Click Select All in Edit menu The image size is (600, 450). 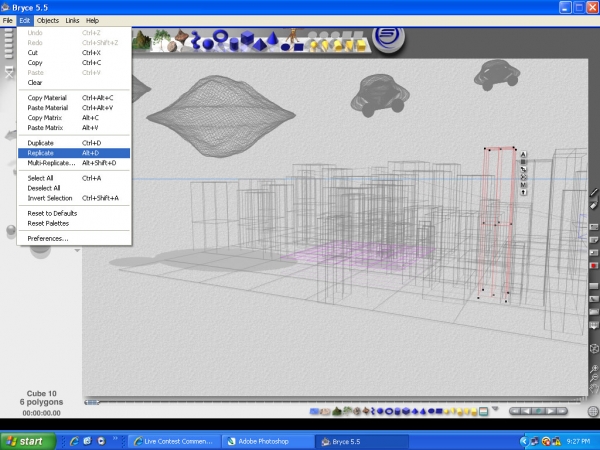click(x=74, y=178)
